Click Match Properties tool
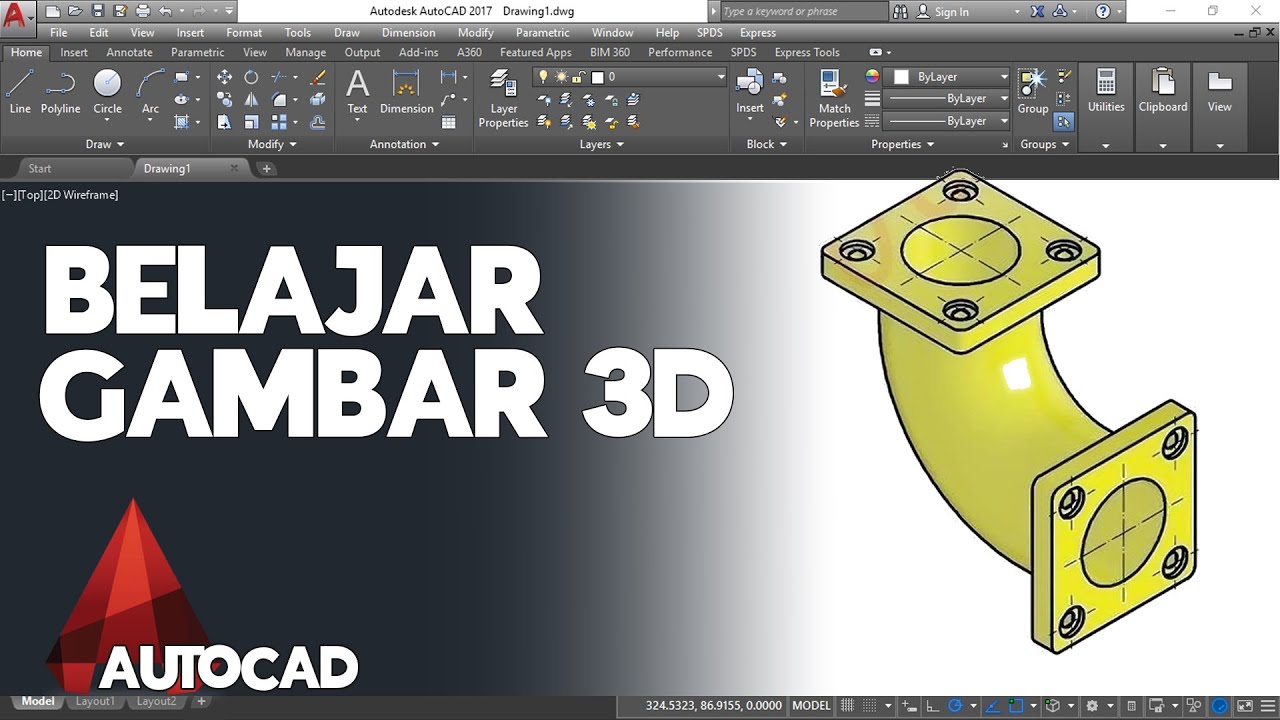Viewport: 1280px width, 720px height. [834, 98]
